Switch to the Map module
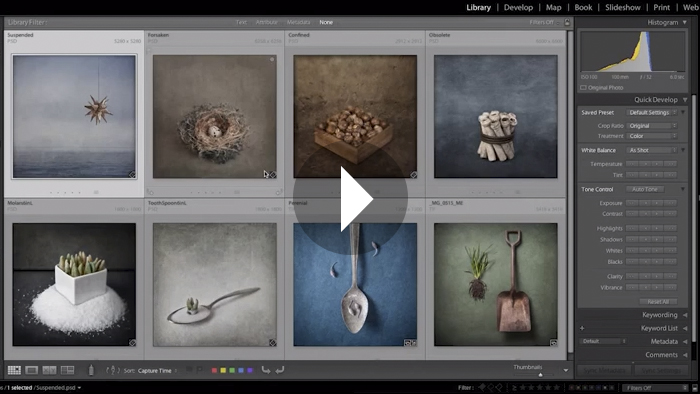 coord(553,8)
